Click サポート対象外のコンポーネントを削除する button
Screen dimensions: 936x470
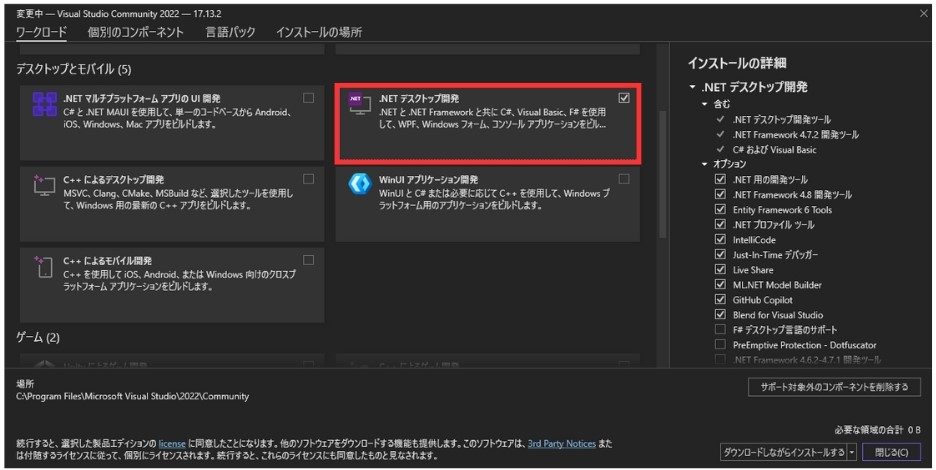(x=834, y=387)
